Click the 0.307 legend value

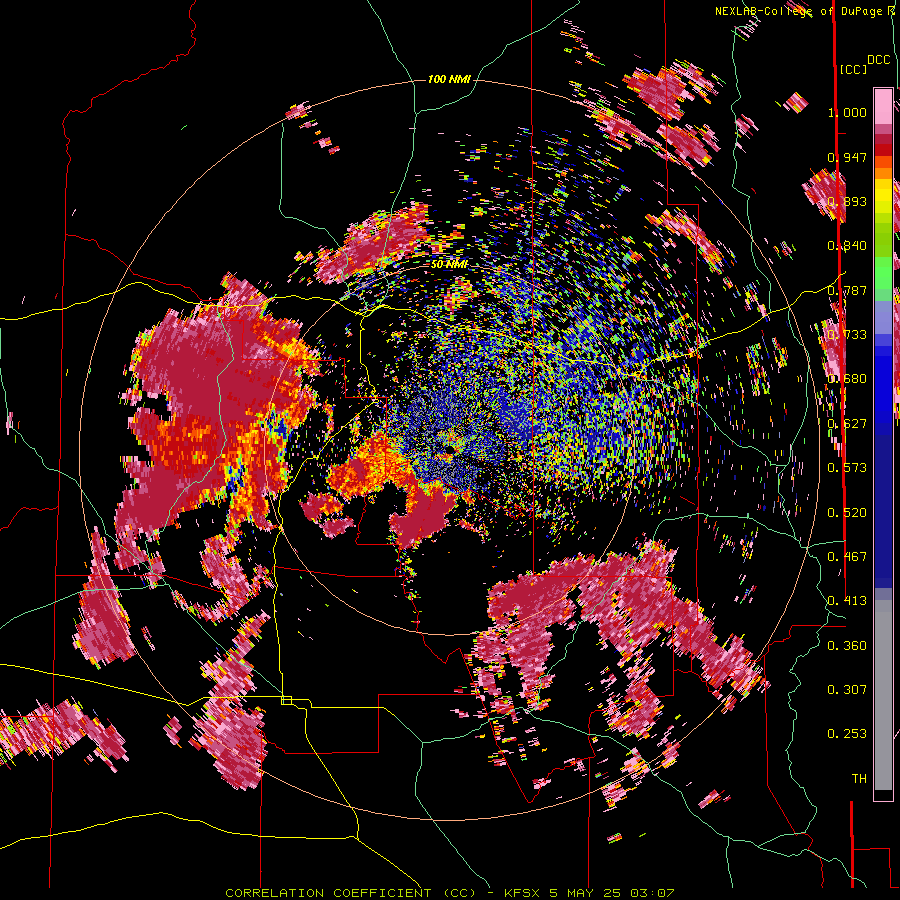pos(847,690)
